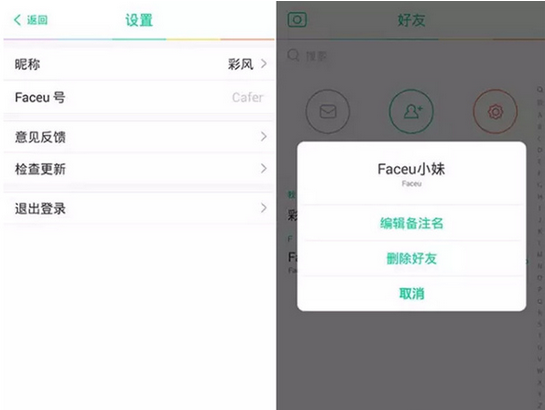Image resolution: width=545 pixels, height=410 pixels.
Task: Select 编辑备注名 in the popup
Action: tap(412, 223)
